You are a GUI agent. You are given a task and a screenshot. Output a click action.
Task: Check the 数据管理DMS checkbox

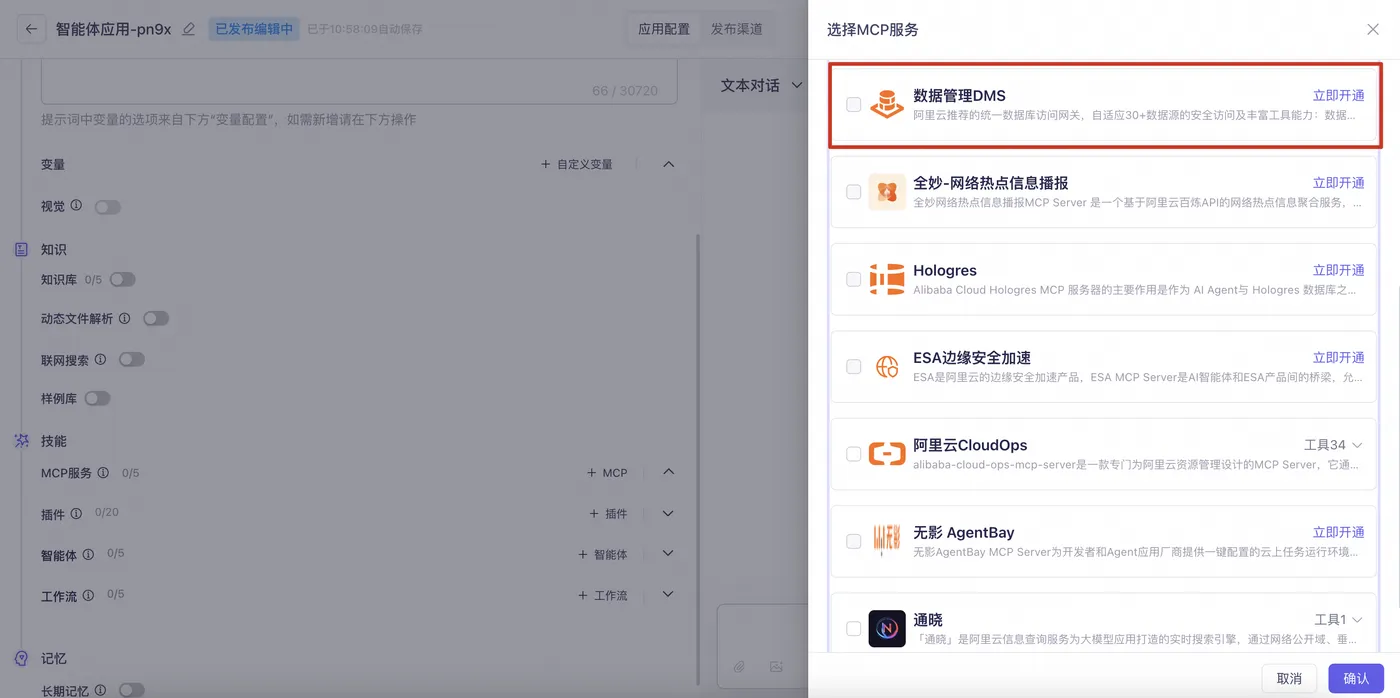coord(853,104)
